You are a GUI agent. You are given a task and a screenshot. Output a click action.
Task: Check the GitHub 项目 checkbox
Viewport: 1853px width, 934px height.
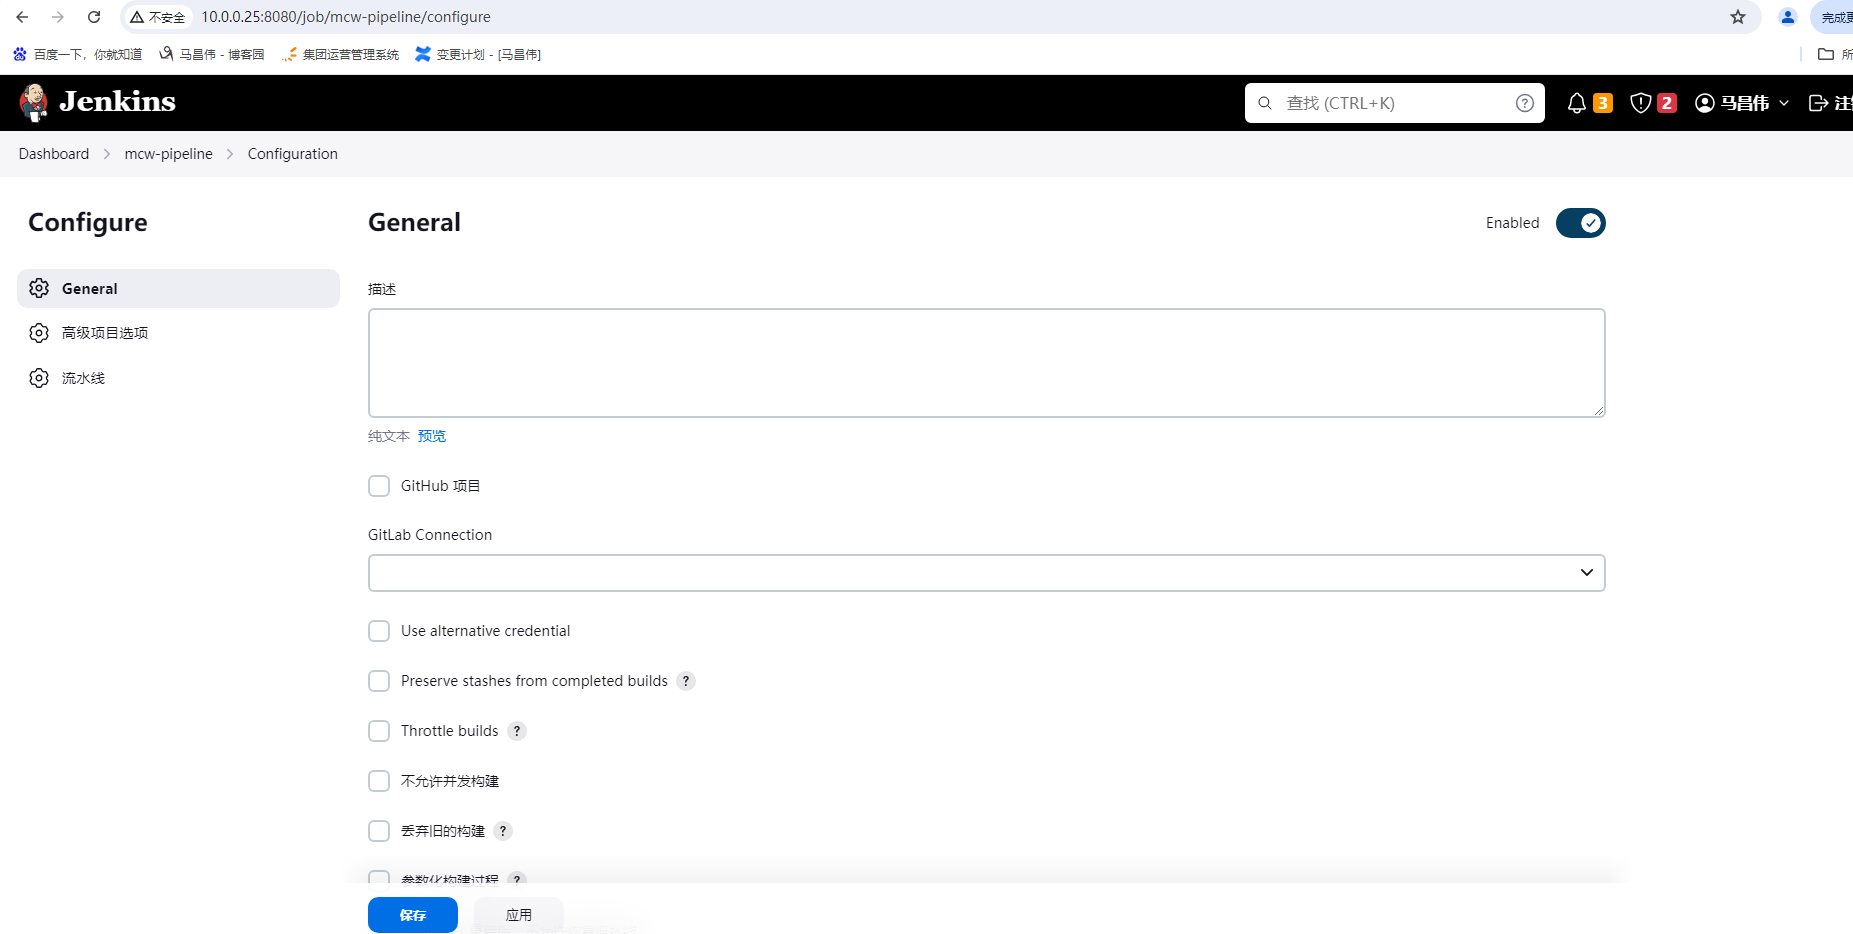click(379, 486)
